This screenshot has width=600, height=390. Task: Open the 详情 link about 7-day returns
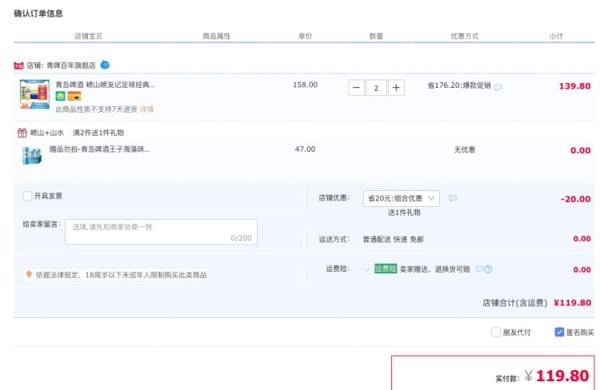click(147, 109)
